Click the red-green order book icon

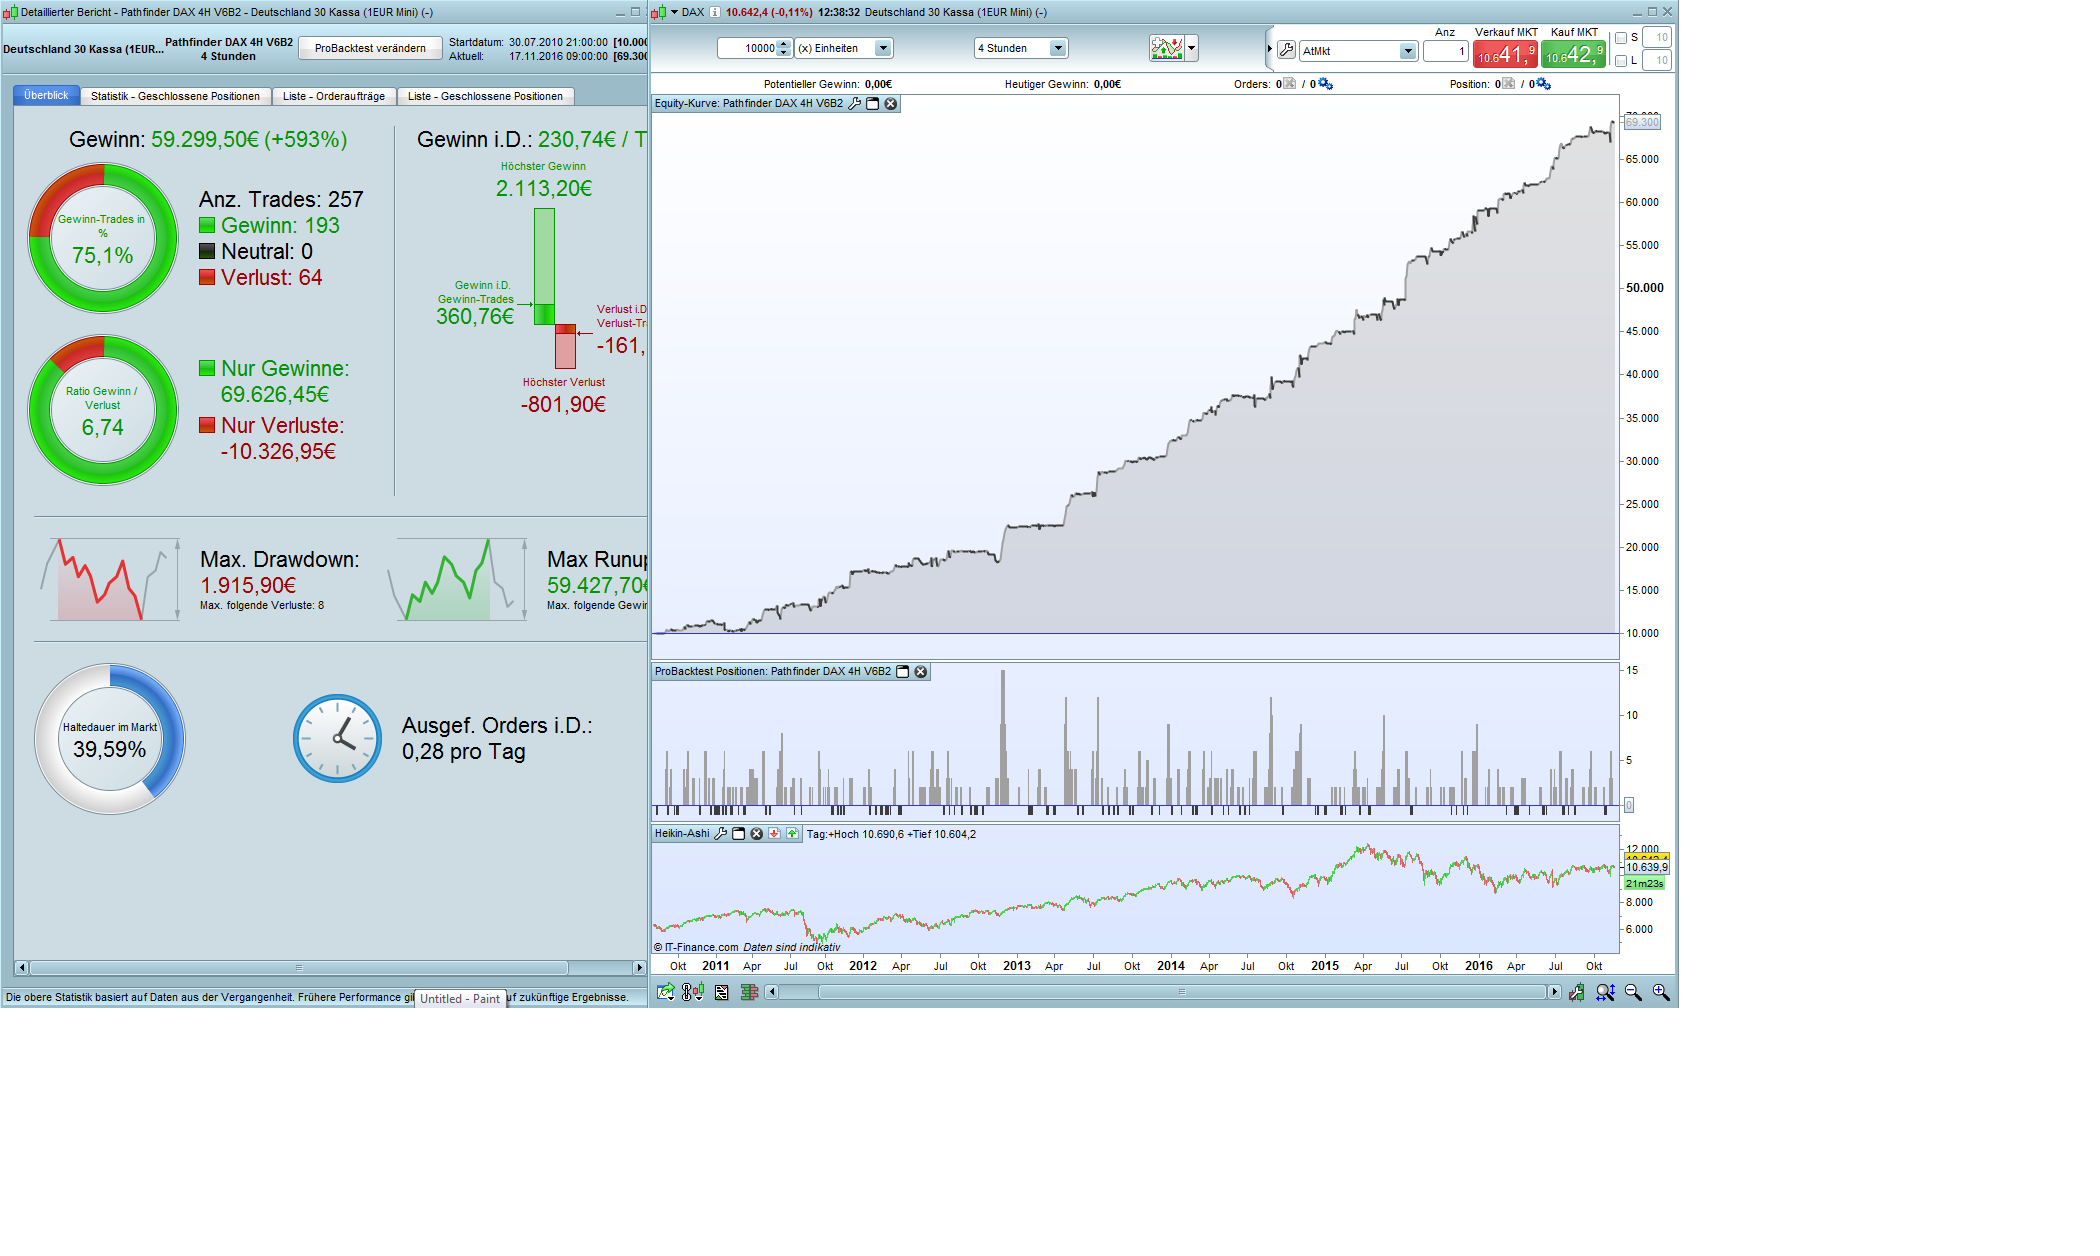tap(749, 992)
